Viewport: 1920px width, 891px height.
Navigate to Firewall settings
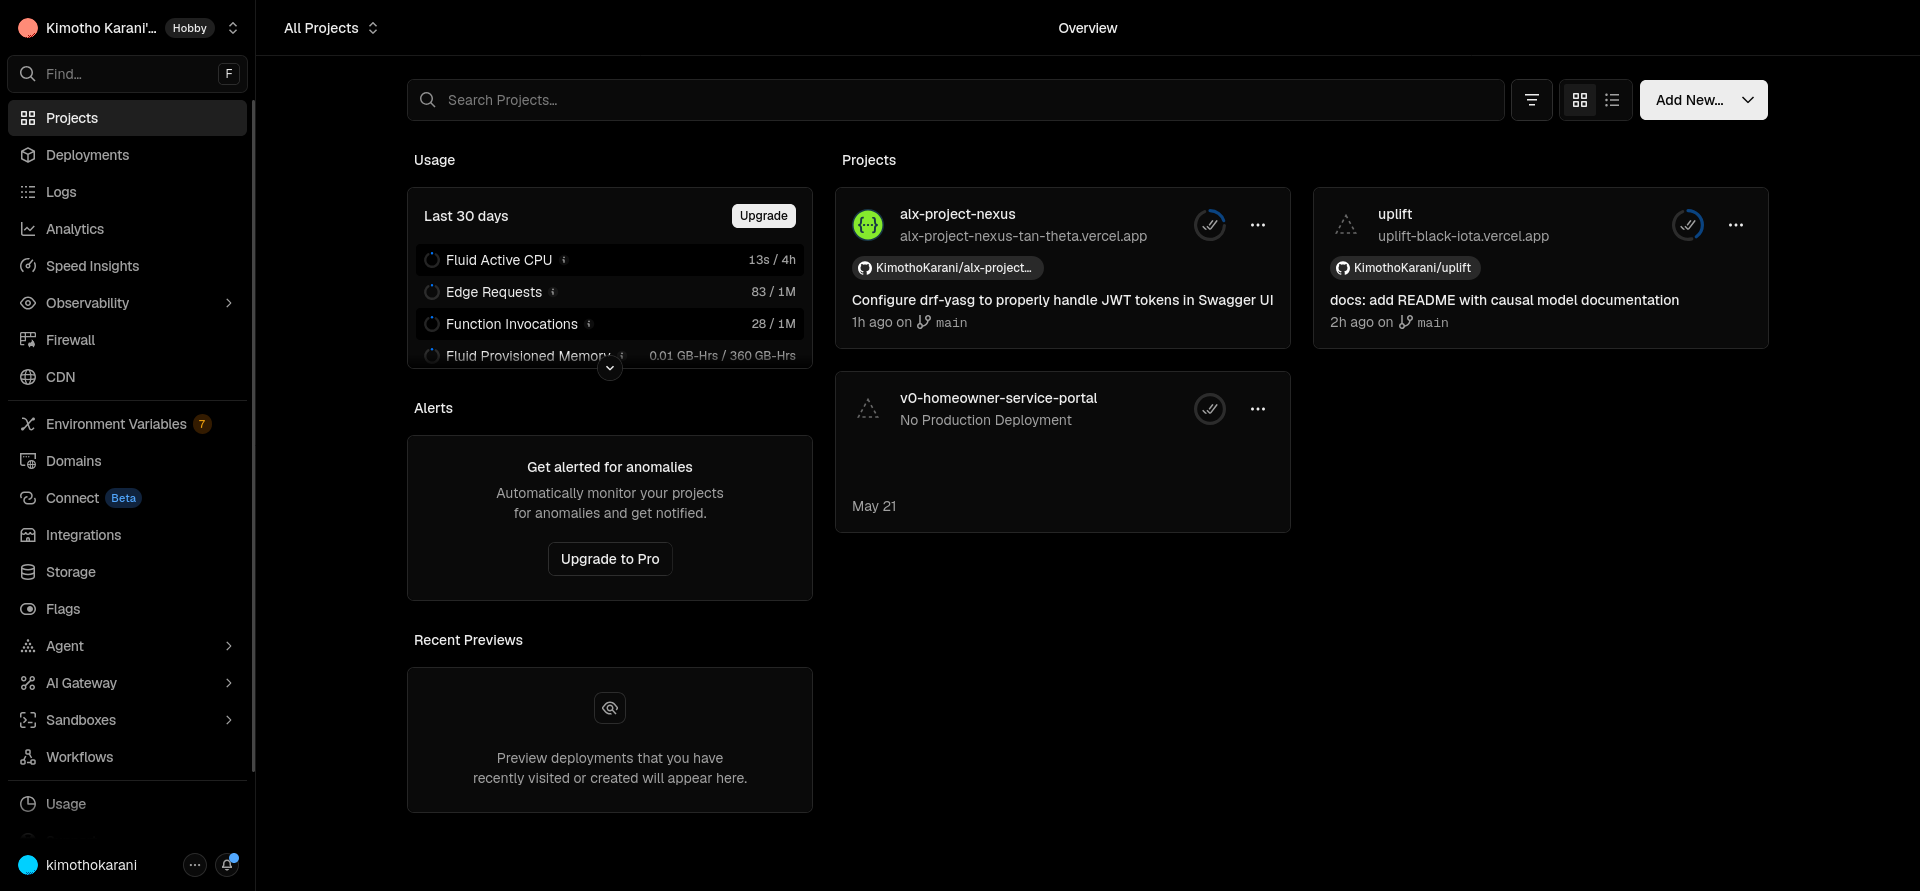point(127,340)
